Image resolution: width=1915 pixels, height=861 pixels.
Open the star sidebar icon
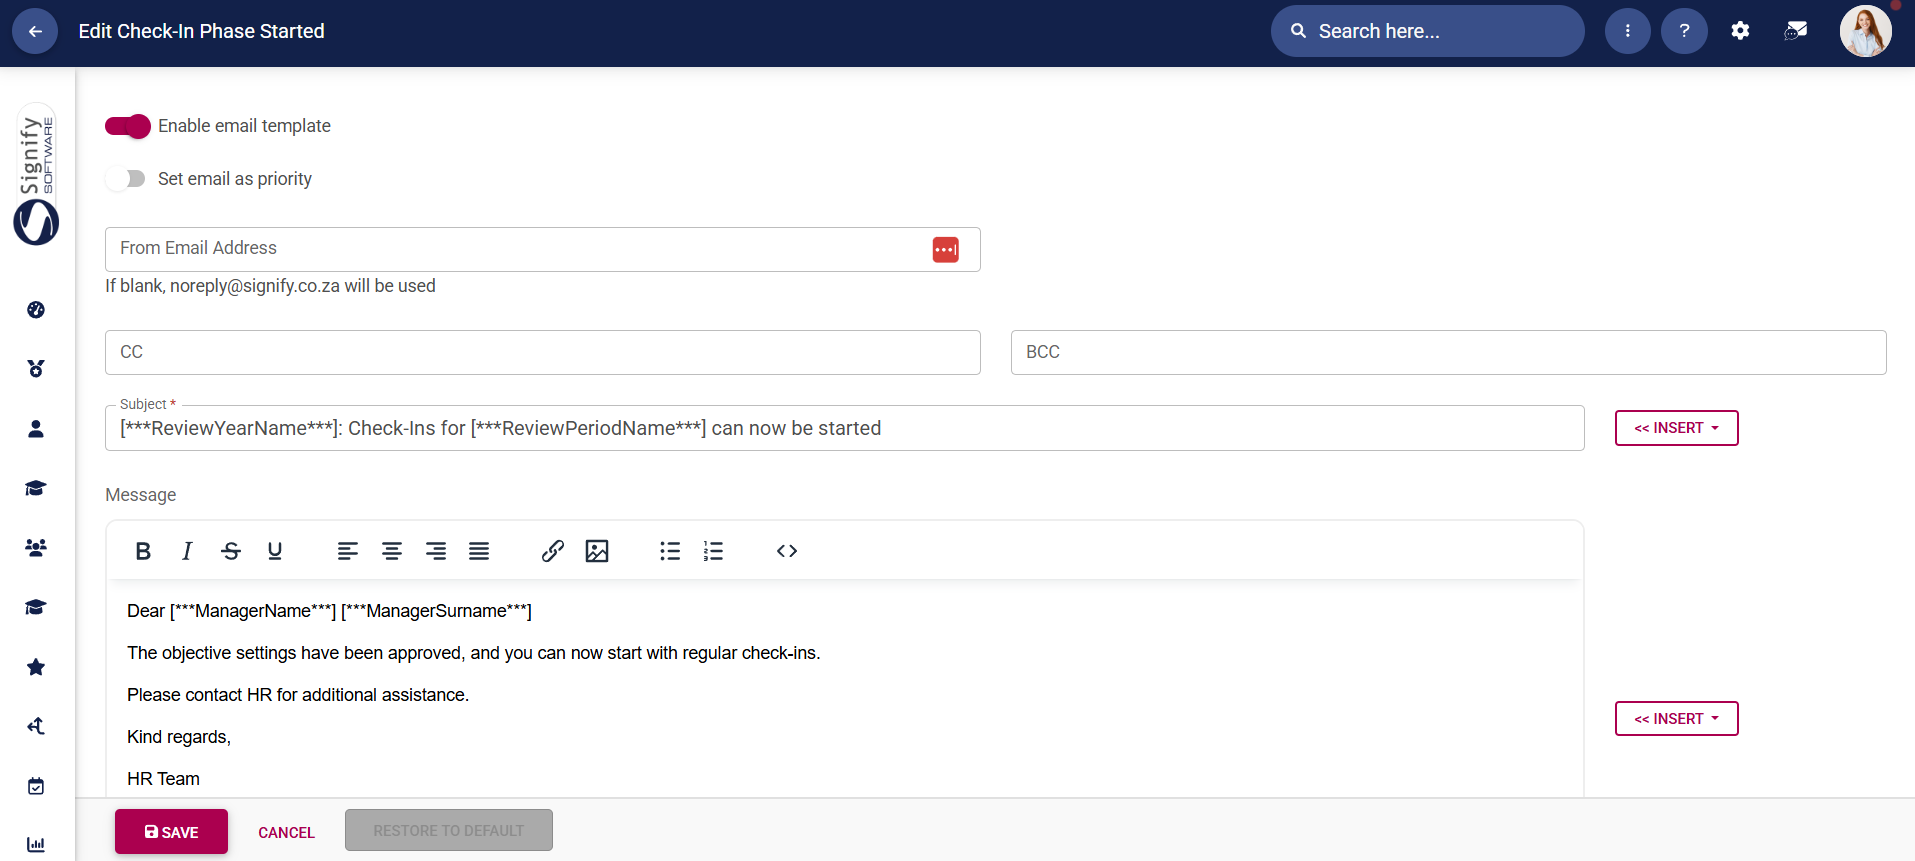36,667
